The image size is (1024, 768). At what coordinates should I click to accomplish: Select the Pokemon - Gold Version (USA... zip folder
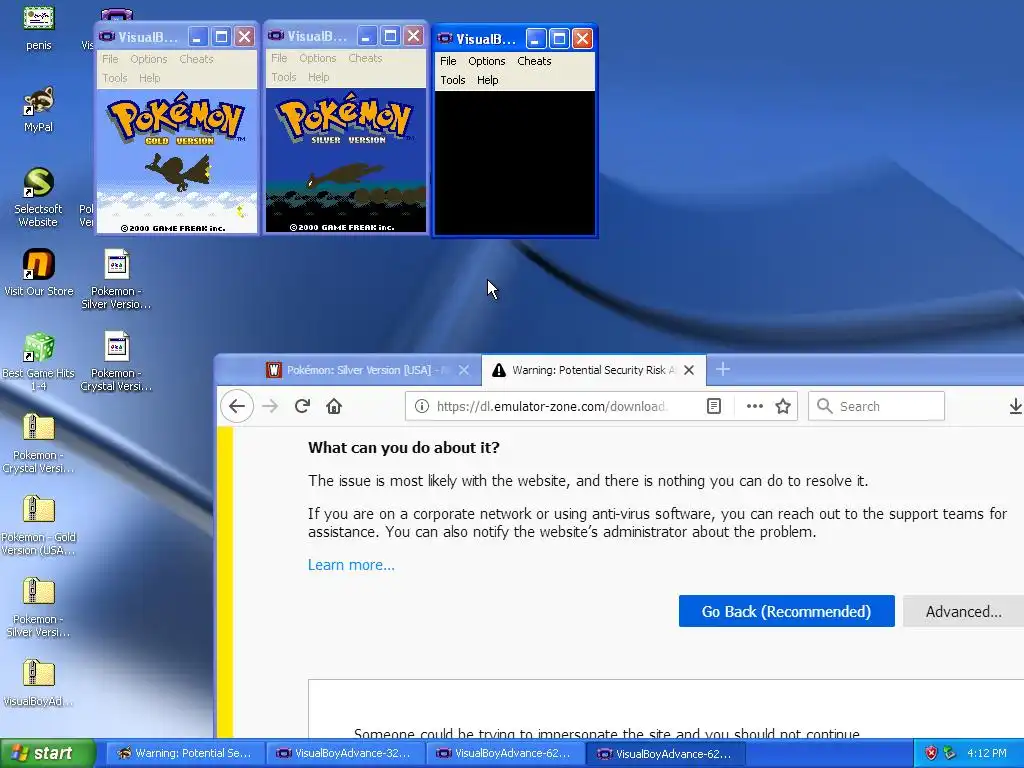point(39,526)
